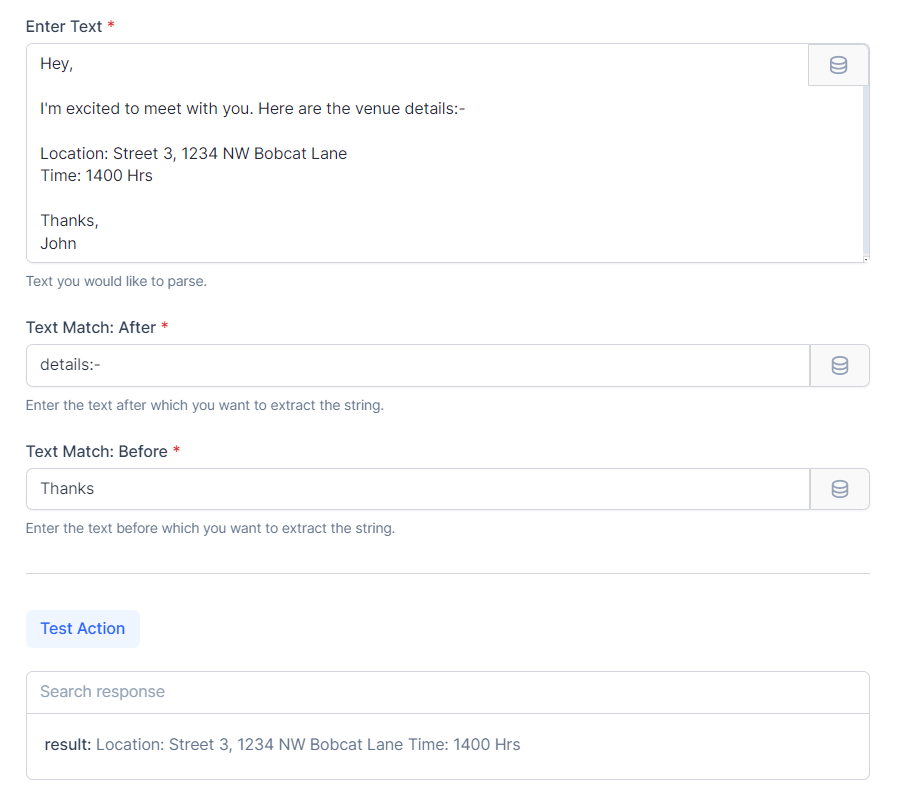Click the 'Text you would like to parse' hint
Screen dimensions: 899x801
click(x=116, y=282)
